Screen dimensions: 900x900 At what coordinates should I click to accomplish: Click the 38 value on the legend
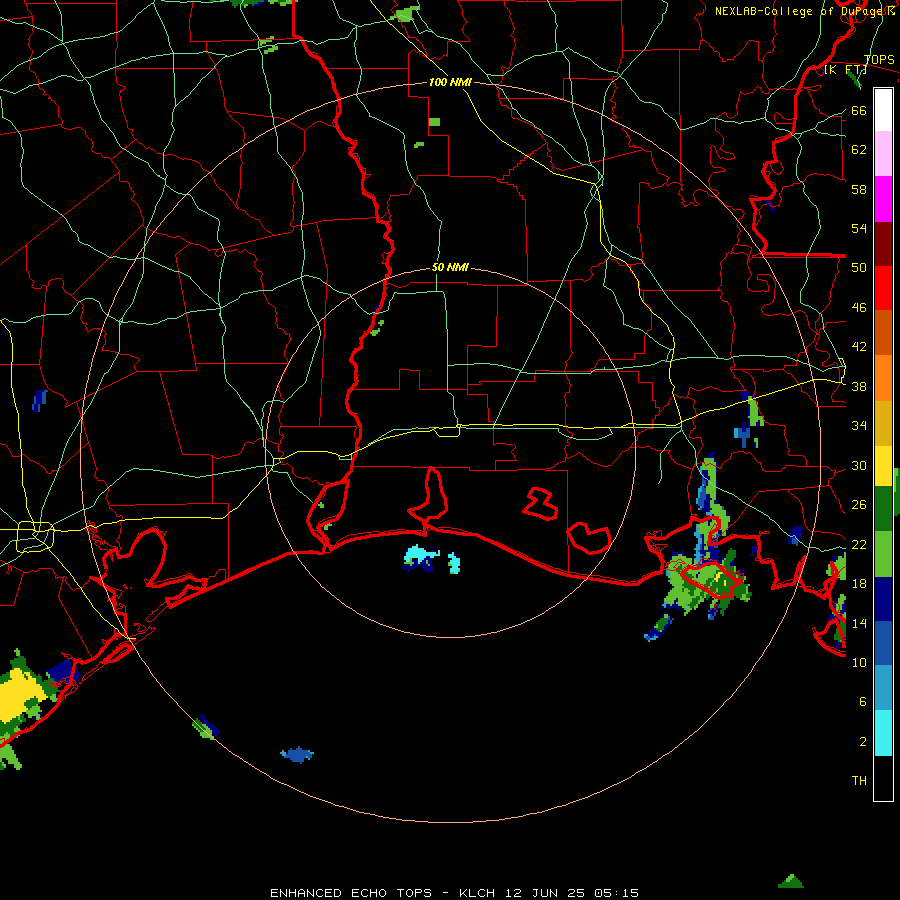point(859,386)
